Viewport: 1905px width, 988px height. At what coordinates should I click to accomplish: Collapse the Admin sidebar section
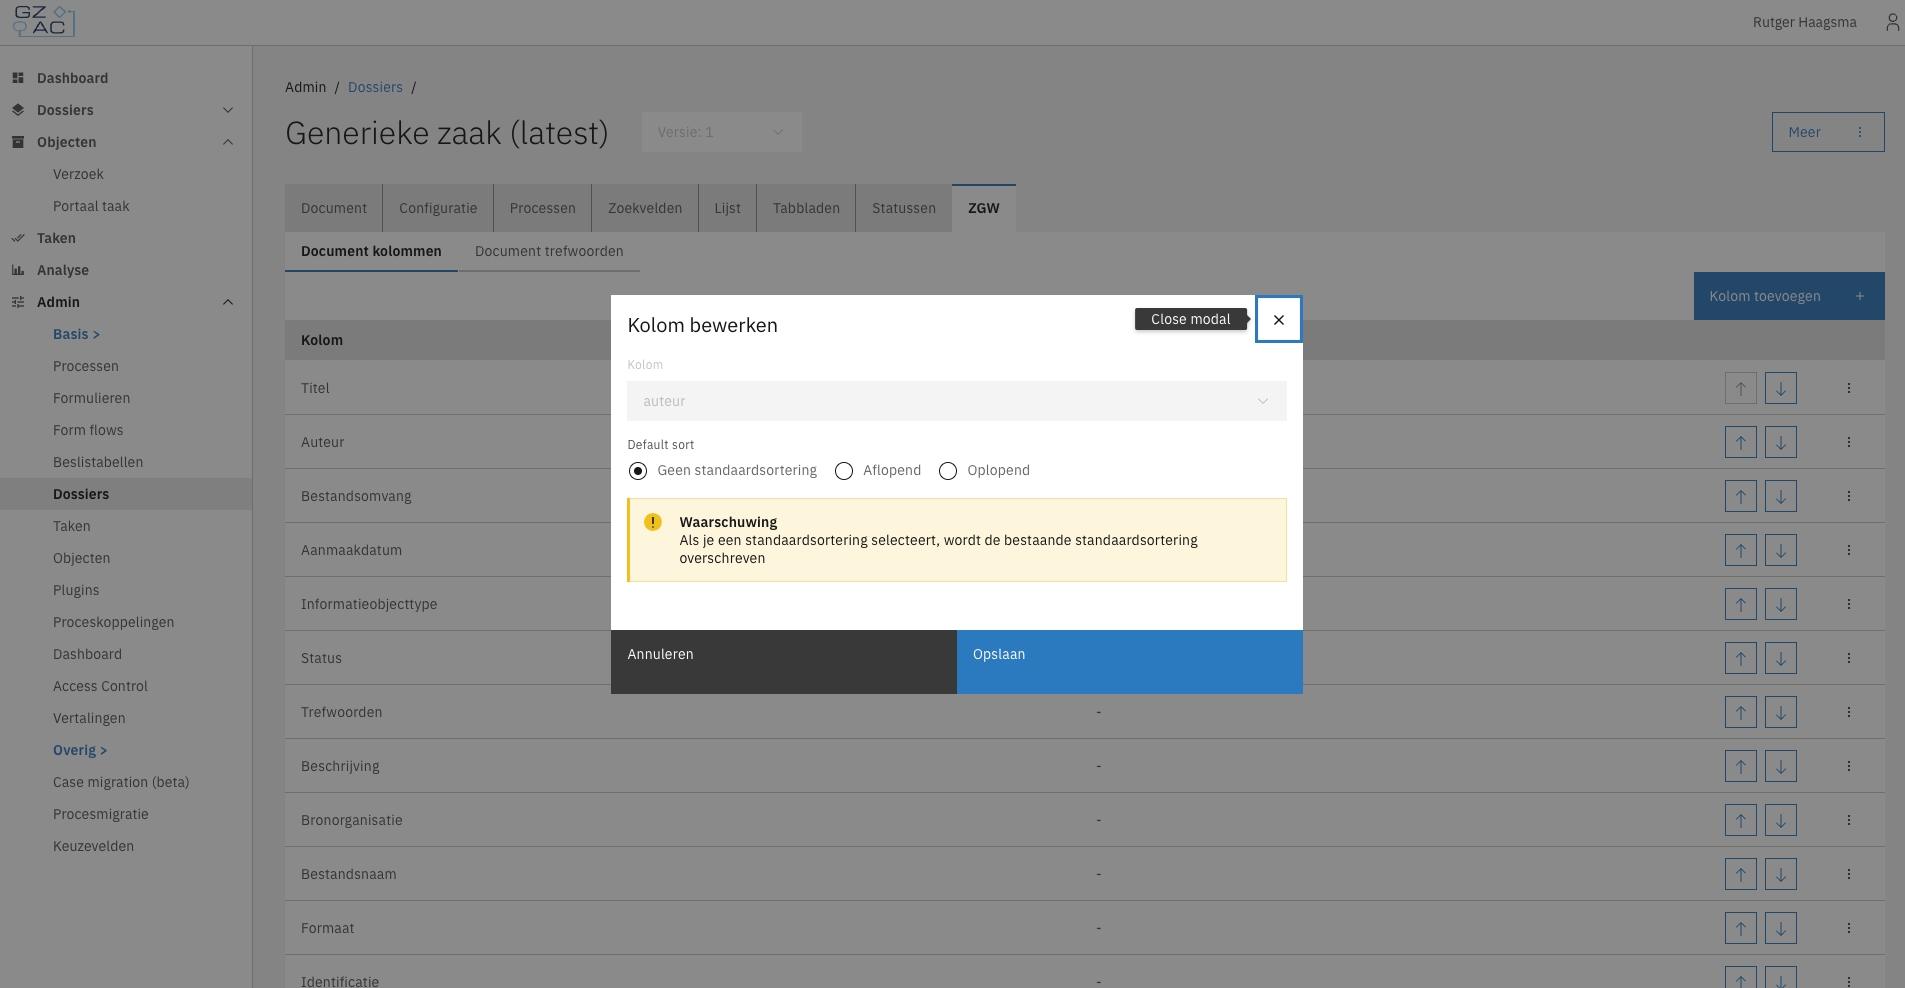click(x=228, y=302)
